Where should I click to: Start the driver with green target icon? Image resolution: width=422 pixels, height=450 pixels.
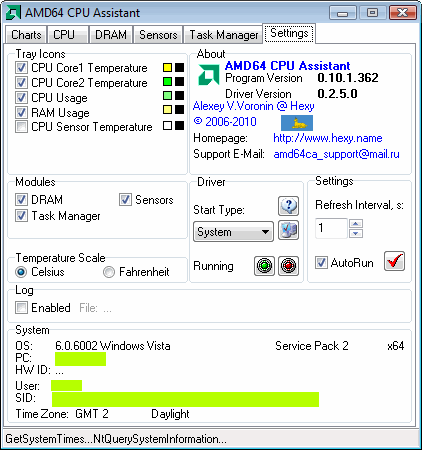(264, 266)
